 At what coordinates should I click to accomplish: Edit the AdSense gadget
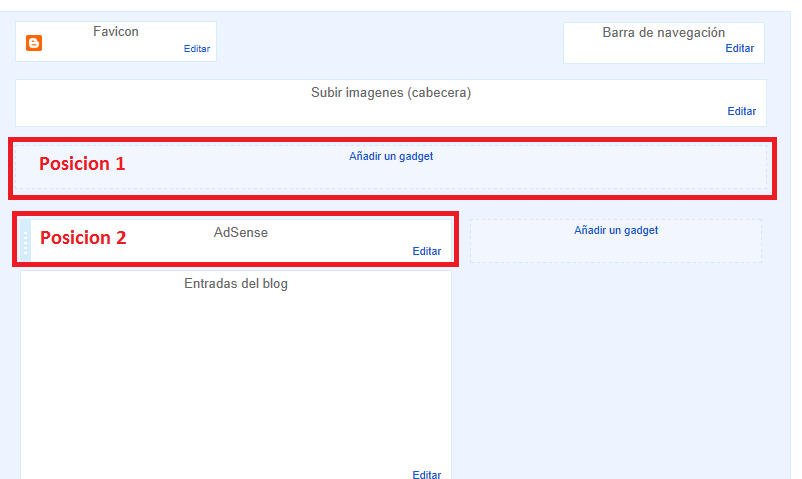pyautogui.click(x=427, y=251)
